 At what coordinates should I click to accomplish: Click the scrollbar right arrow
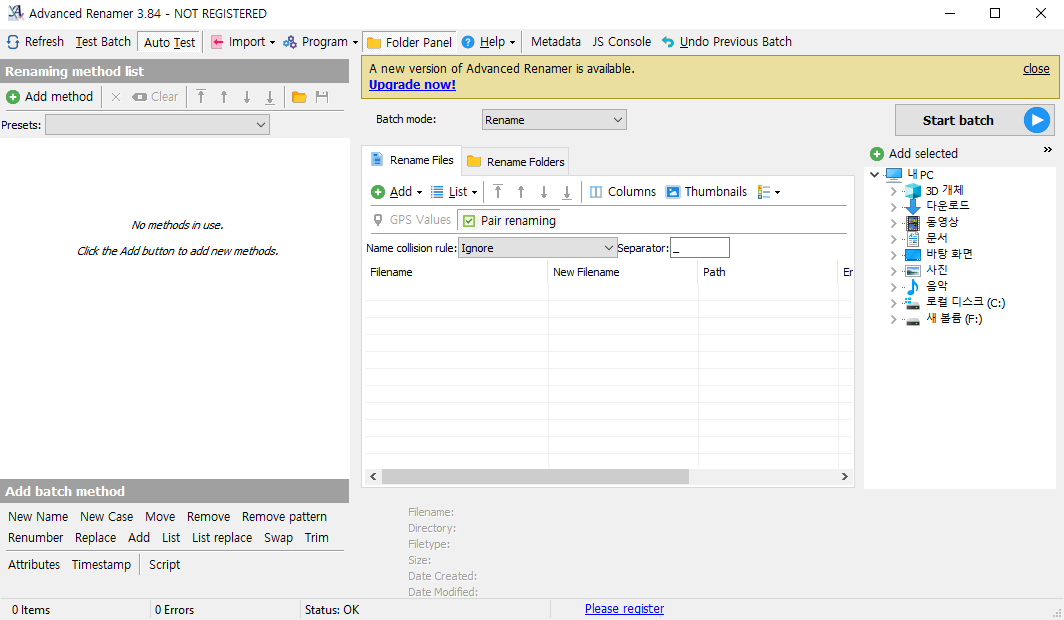coord(845,476)
